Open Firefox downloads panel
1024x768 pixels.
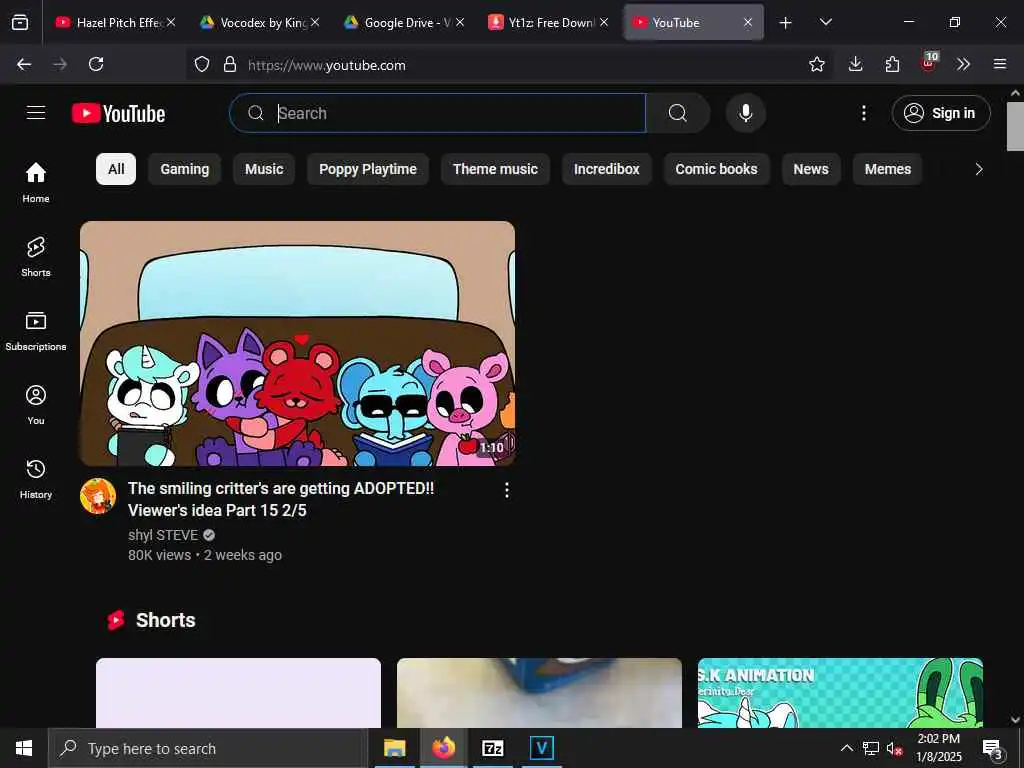pyautogui.click(x=856, y=64)
